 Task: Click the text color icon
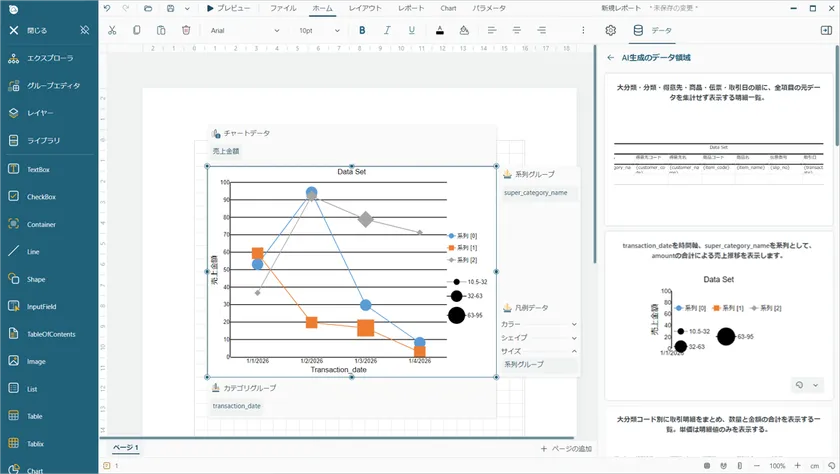(440, 31)
